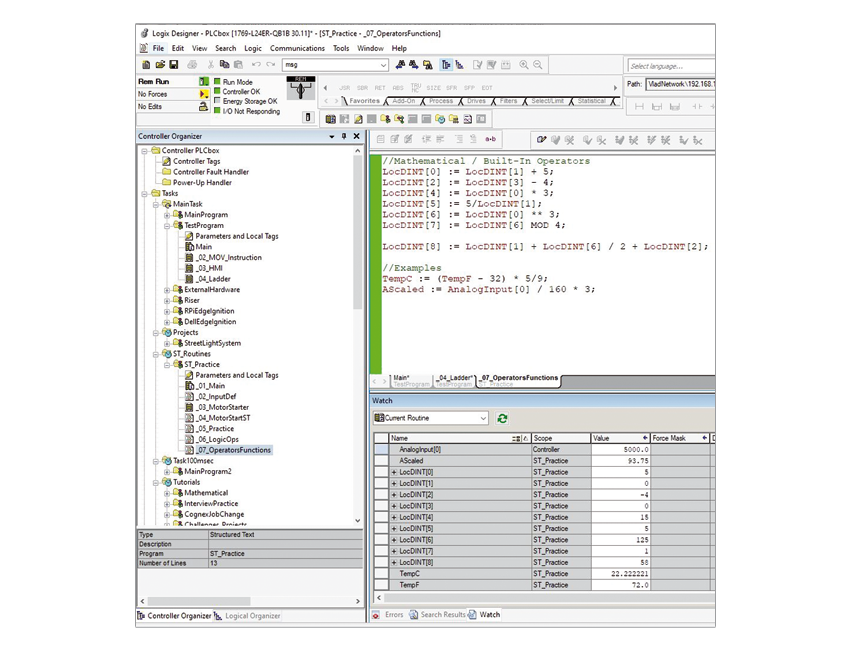Viewport: 850px width, 650px height.
Task: Expand LocDINT[6] in the Watch table
Action: [394, 540]
